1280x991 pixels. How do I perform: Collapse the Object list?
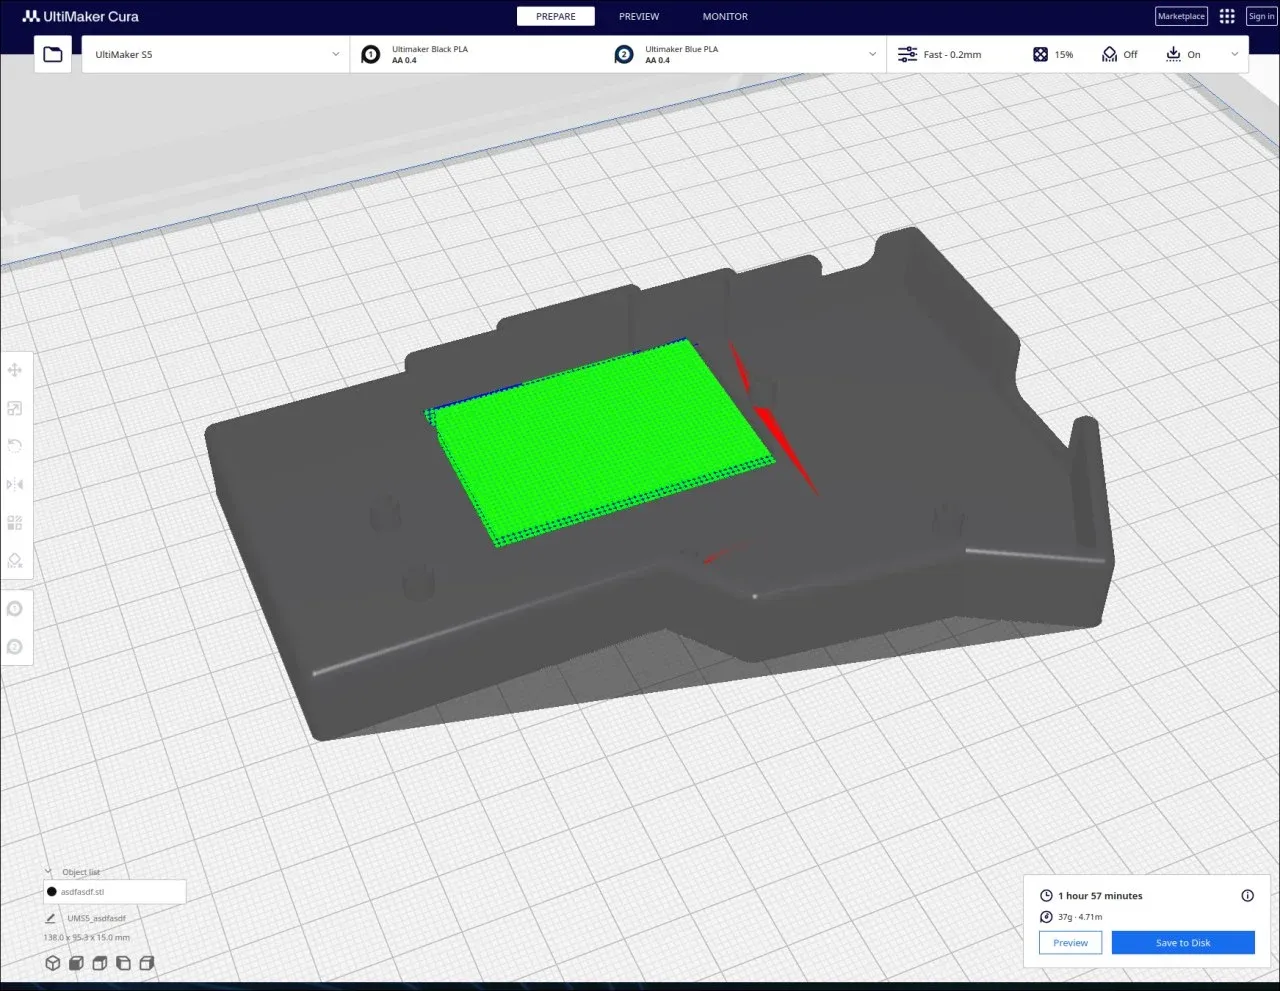[x=48, y=872]
